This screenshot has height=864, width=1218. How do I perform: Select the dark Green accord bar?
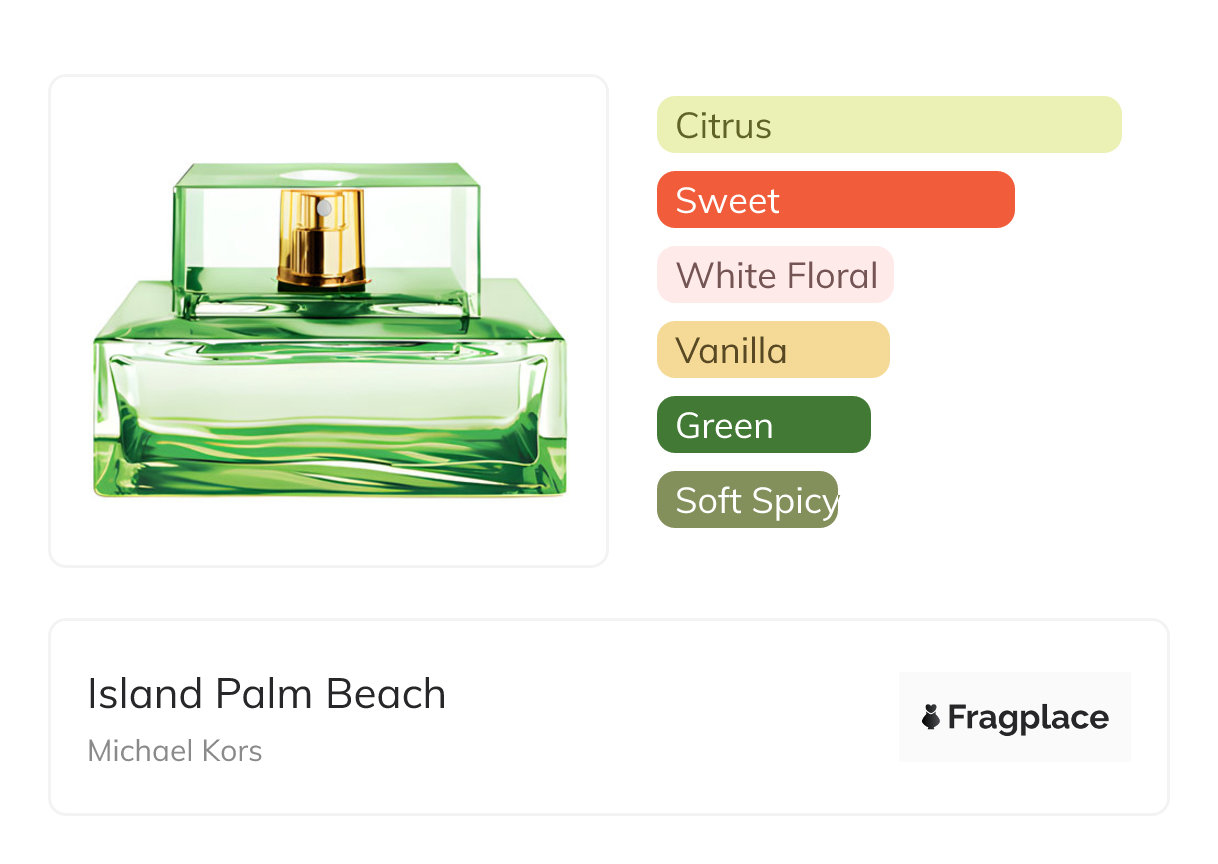(764, 425)
